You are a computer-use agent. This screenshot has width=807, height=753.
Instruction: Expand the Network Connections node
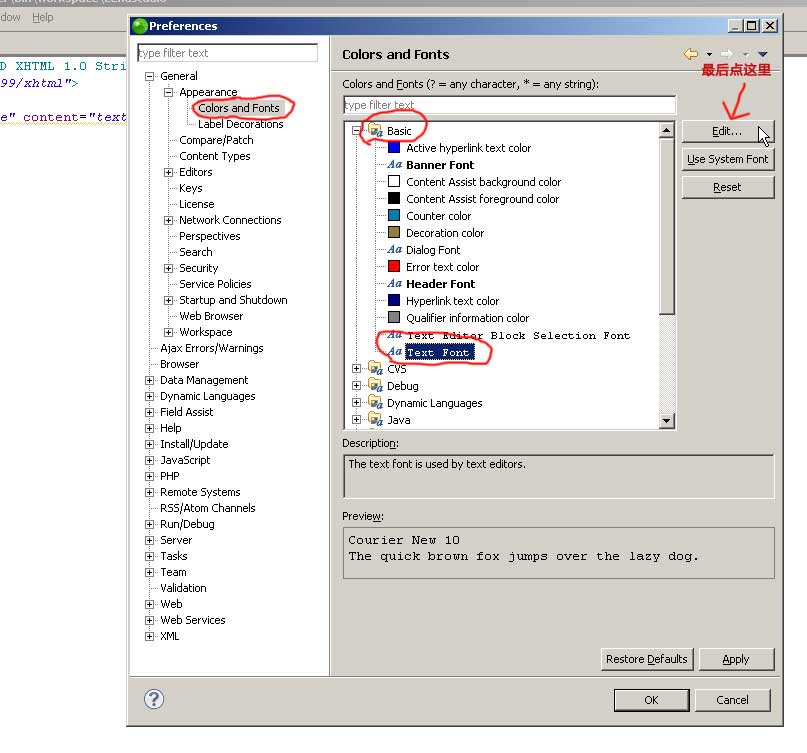(168, 220)
